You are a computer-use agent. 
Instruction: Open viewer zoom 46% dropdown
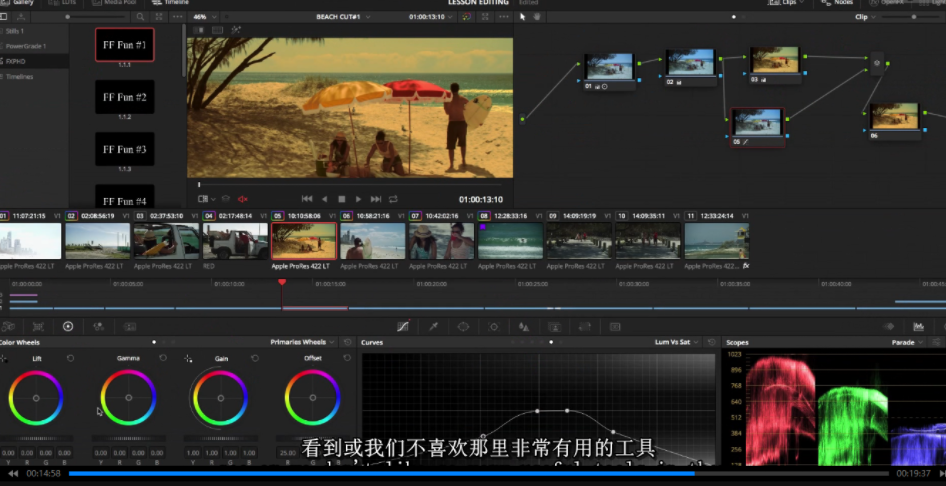203,17
